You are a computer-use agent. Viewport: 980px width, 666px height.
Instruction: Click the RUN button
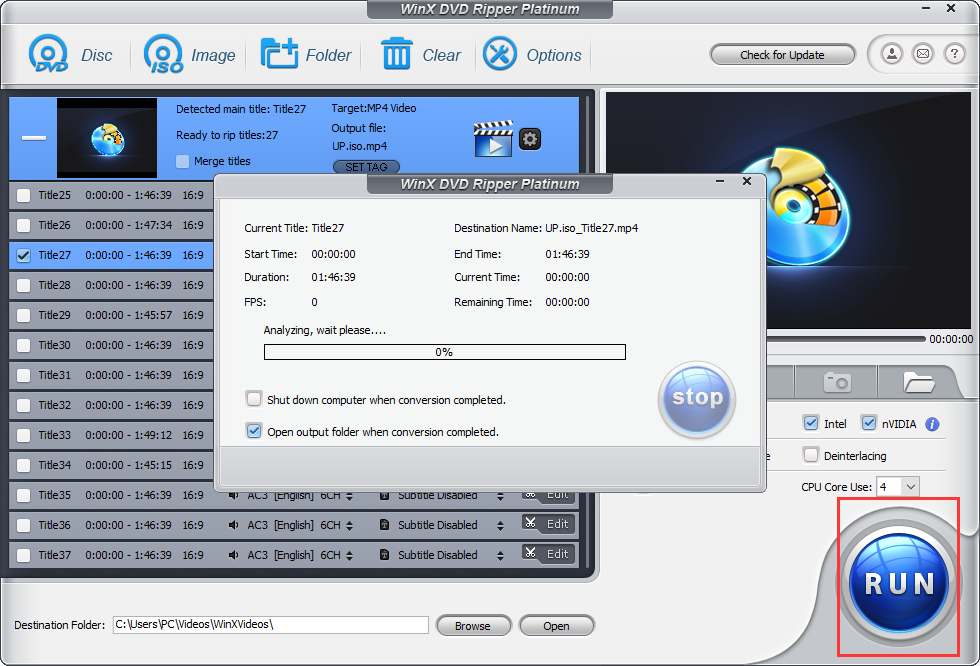point(899,584)
